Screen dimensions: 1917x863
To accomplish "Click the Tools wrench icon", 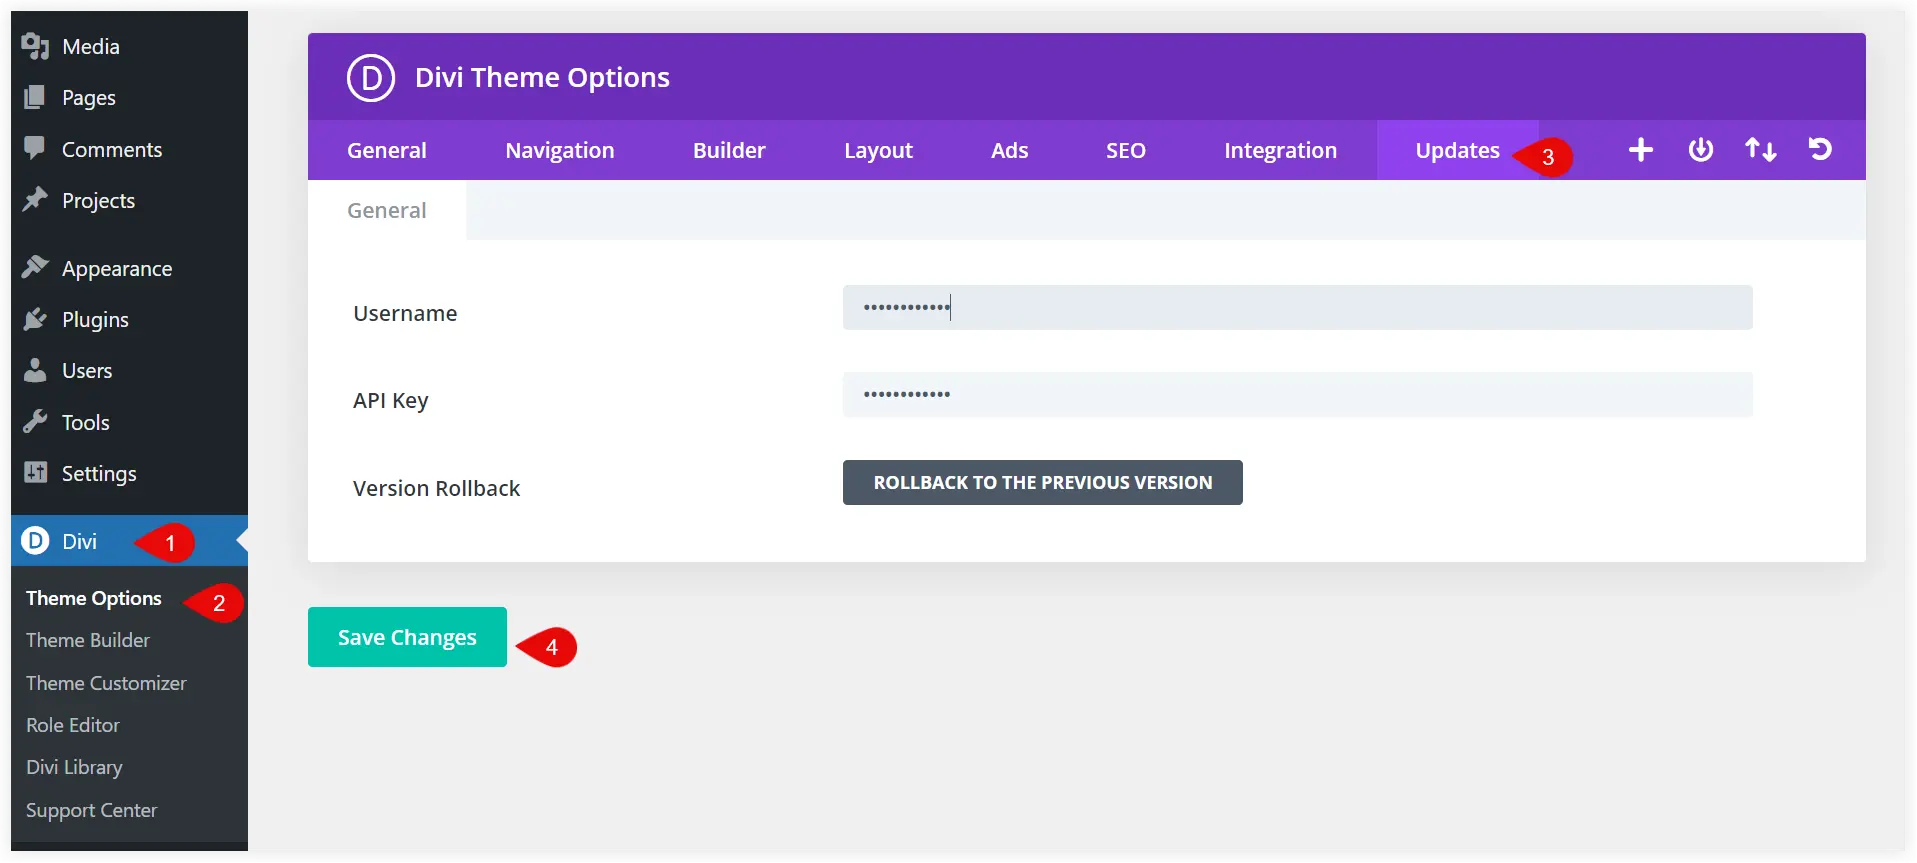I will [x=35, y=421].
